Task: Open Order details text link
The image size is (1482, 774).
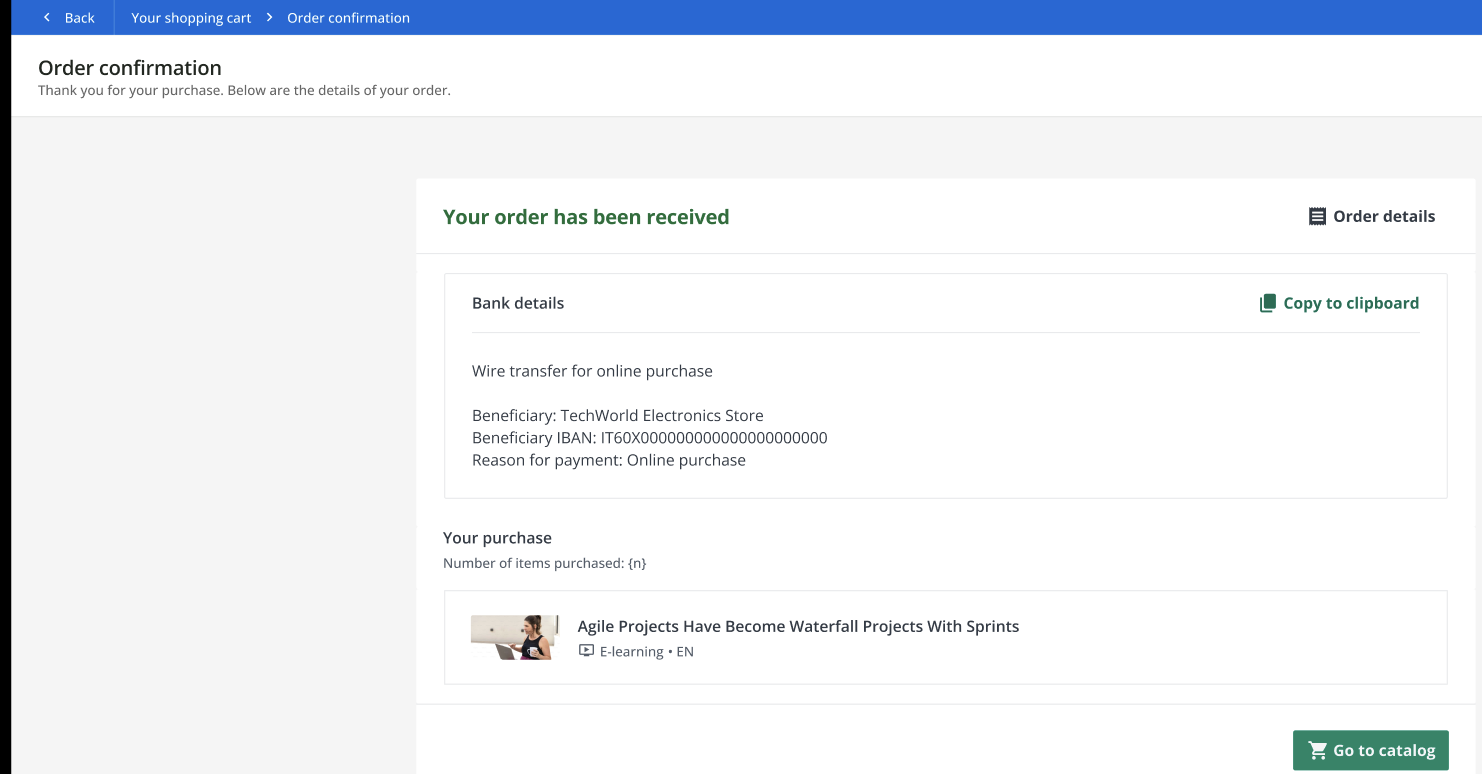Action: click(1383, 217)
